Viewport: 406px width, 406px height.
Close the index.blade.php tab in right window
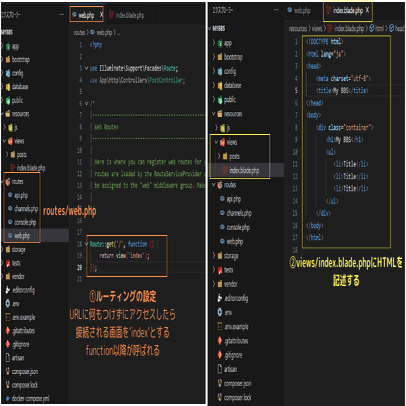coord(367,10)
